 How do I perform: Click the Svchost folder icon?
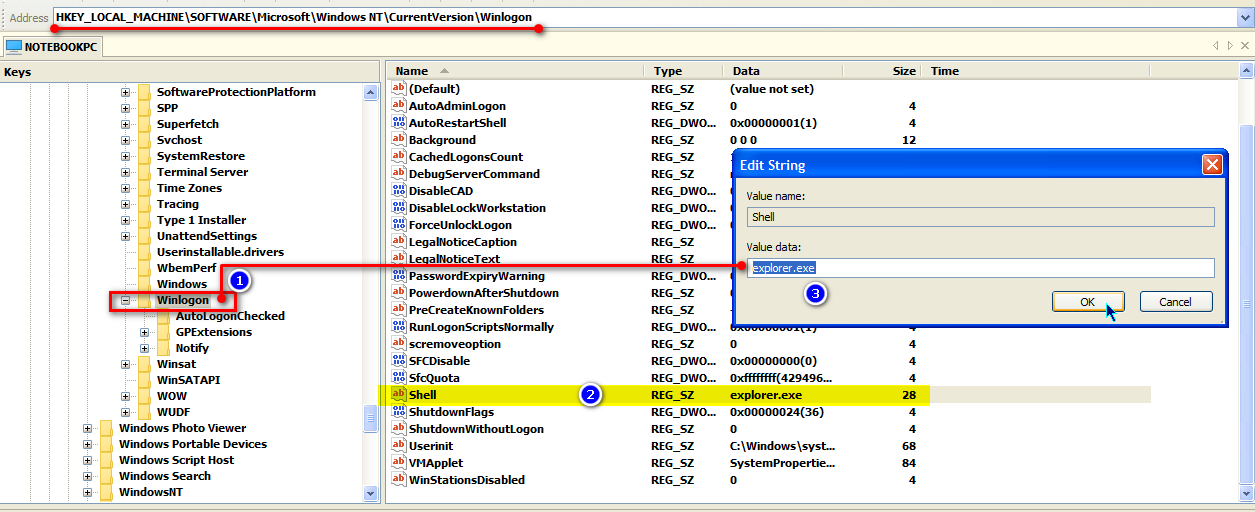click(x=145, y=140)
